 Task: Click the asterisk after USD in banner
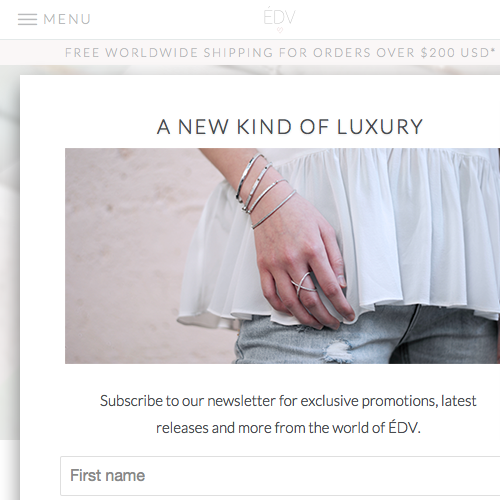tap(493, 50)
